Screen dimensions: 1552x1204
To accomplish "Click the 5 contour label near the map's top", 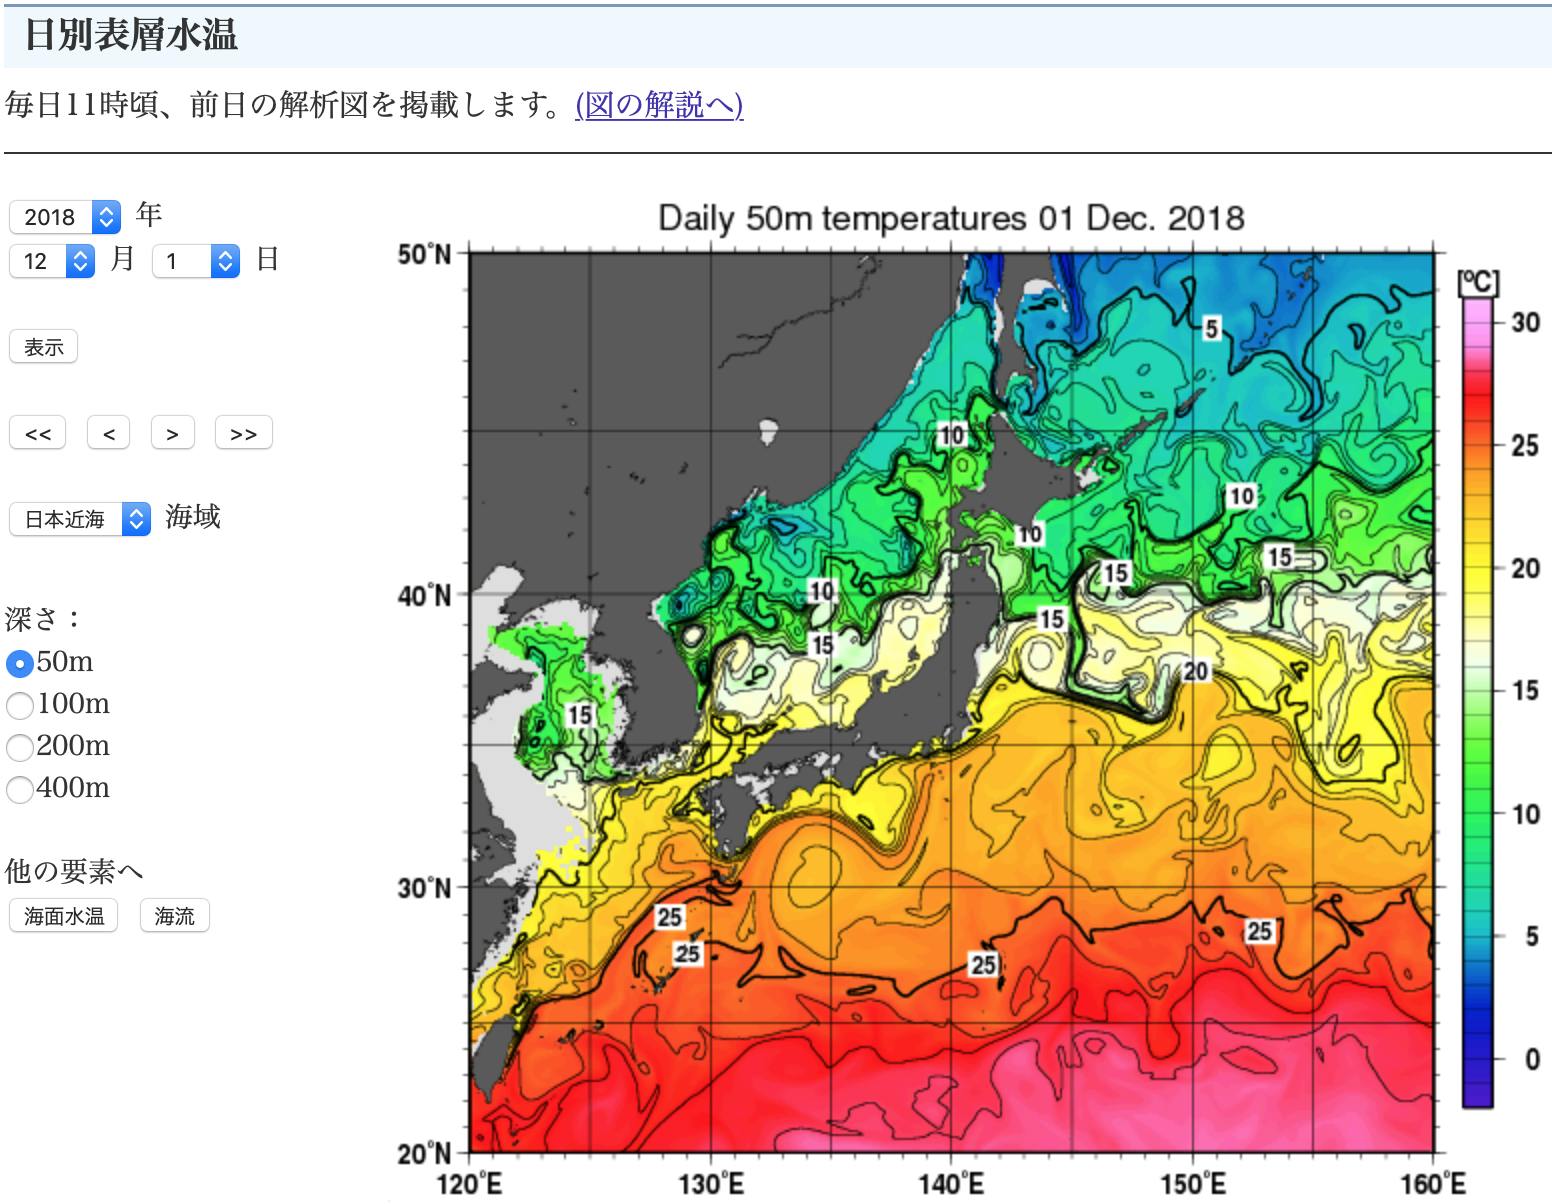I will click(x=1211, y=328).
